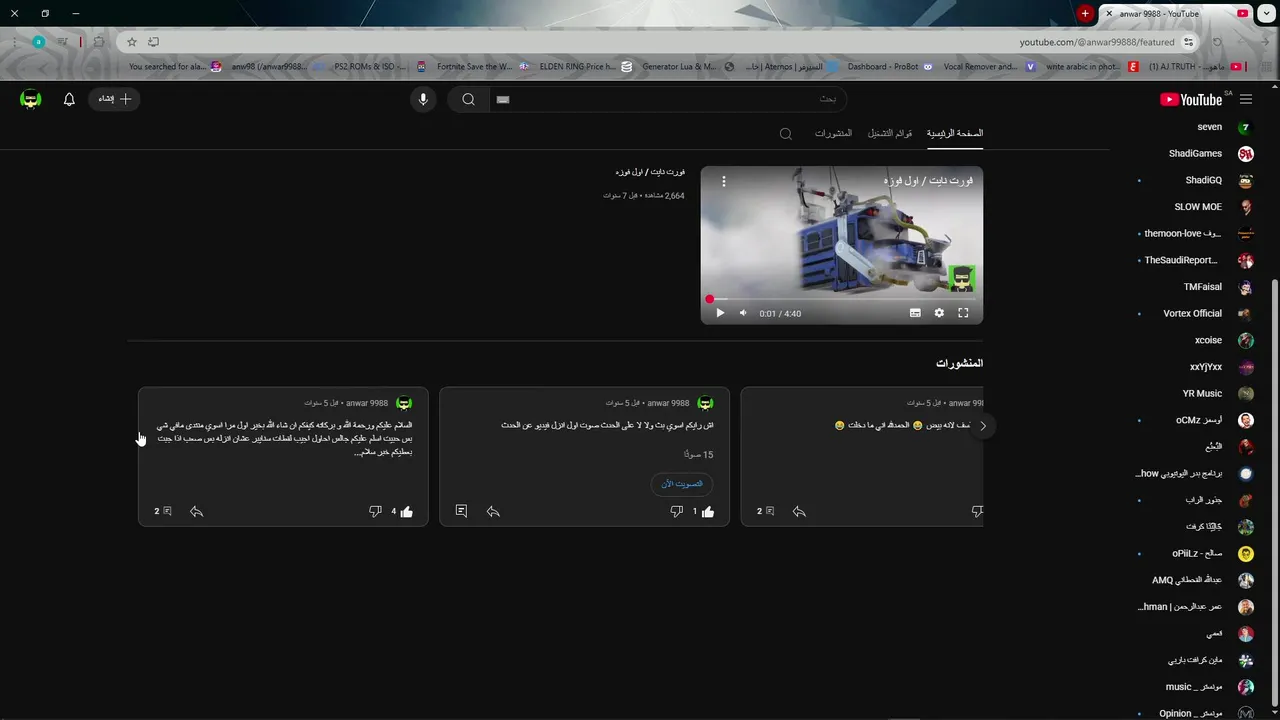The width and height of the screenshot is (1280, 720).
Task: Play the featured Fortnite video
Action: coord(720,313)
